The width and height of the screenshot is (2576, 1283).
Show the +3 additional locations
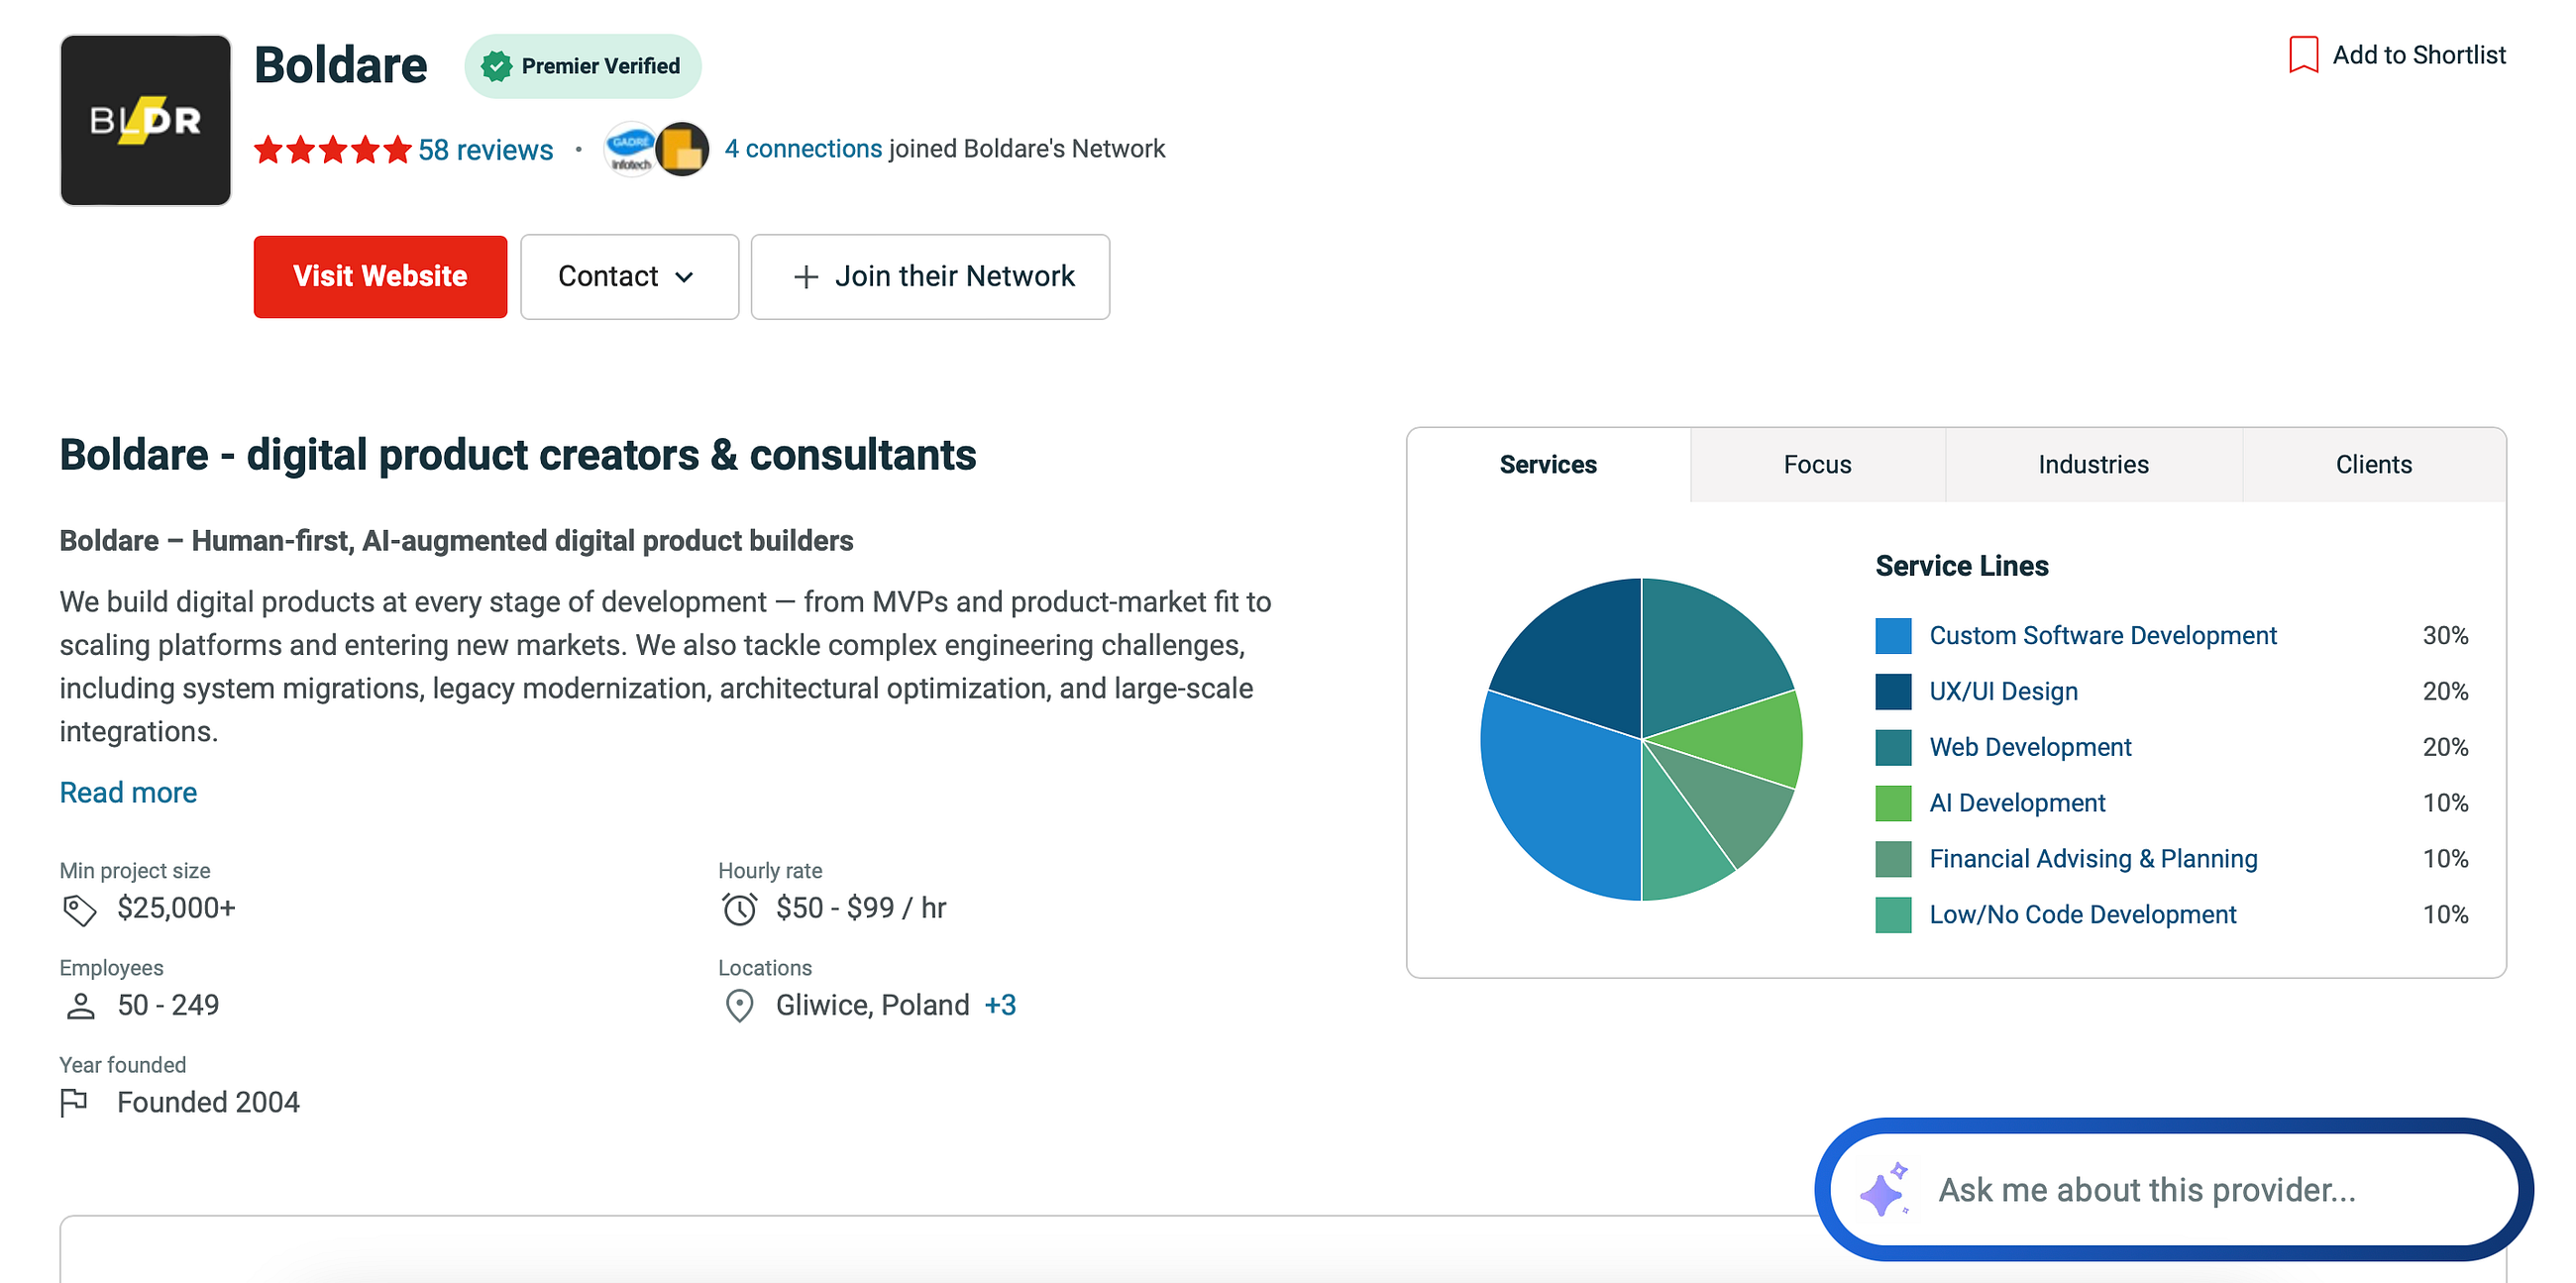pyautogui.click(x=1000, y=1006)
